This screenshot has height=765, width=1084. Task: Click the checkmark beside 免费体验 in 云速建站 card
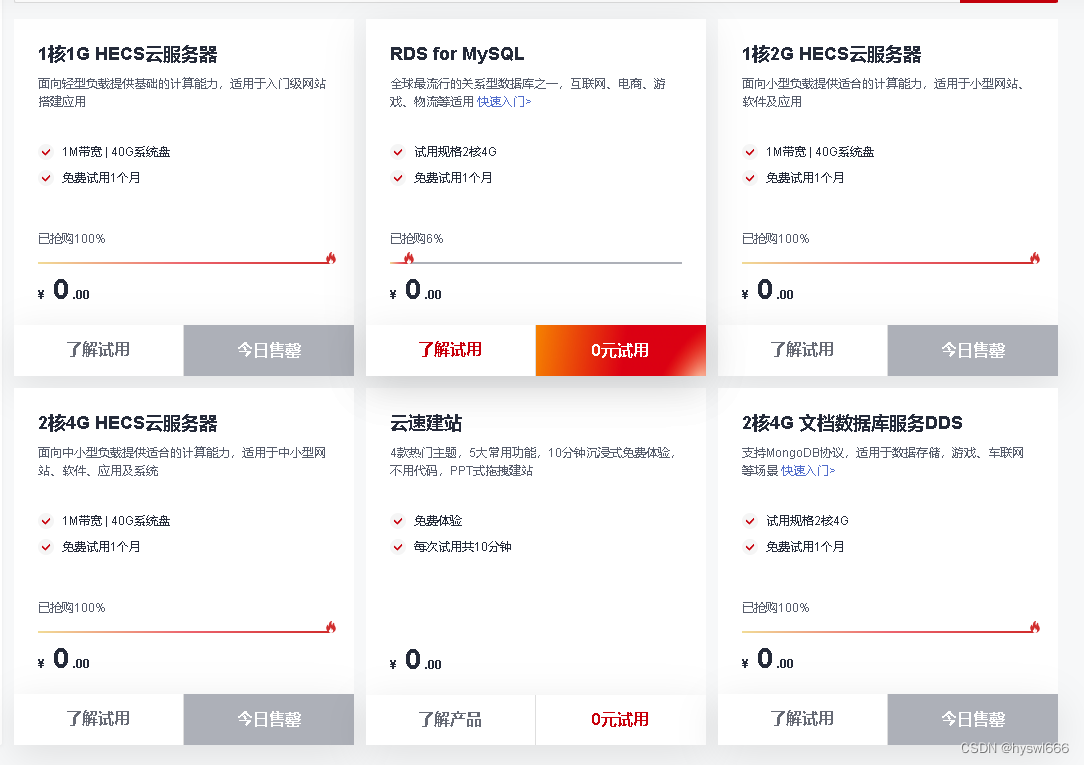[x=398, y=520]
